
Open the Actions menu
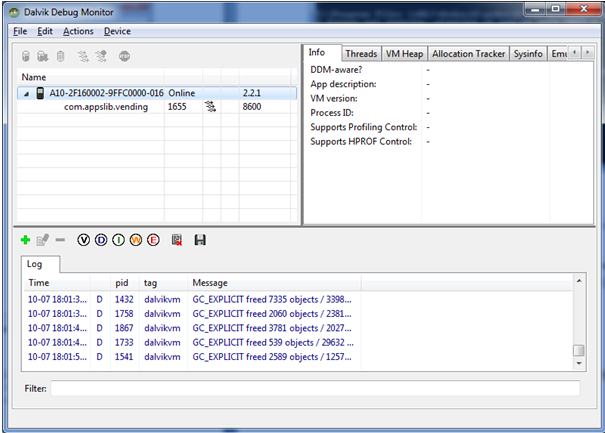point(78,31)
